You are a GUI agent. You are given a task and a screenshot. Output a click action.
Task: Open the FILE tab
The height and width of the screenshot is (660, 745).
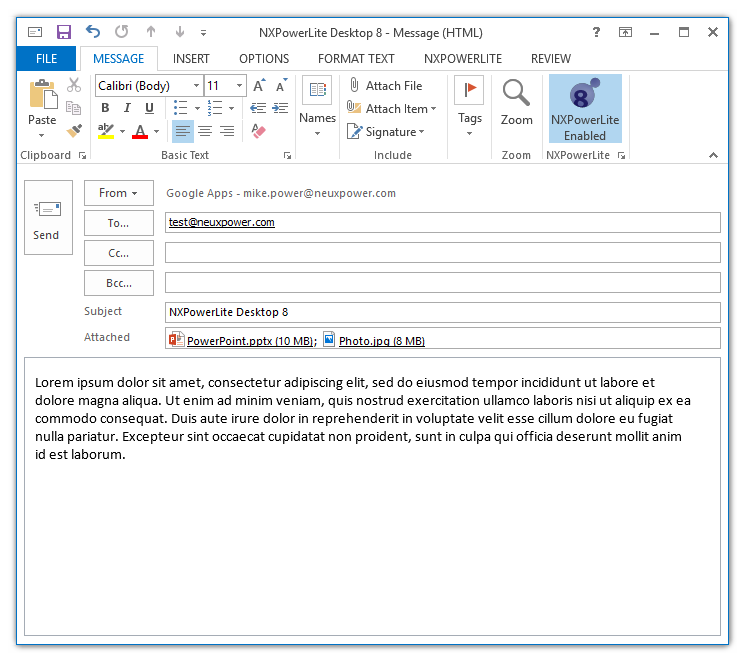[x=46, y=59]
